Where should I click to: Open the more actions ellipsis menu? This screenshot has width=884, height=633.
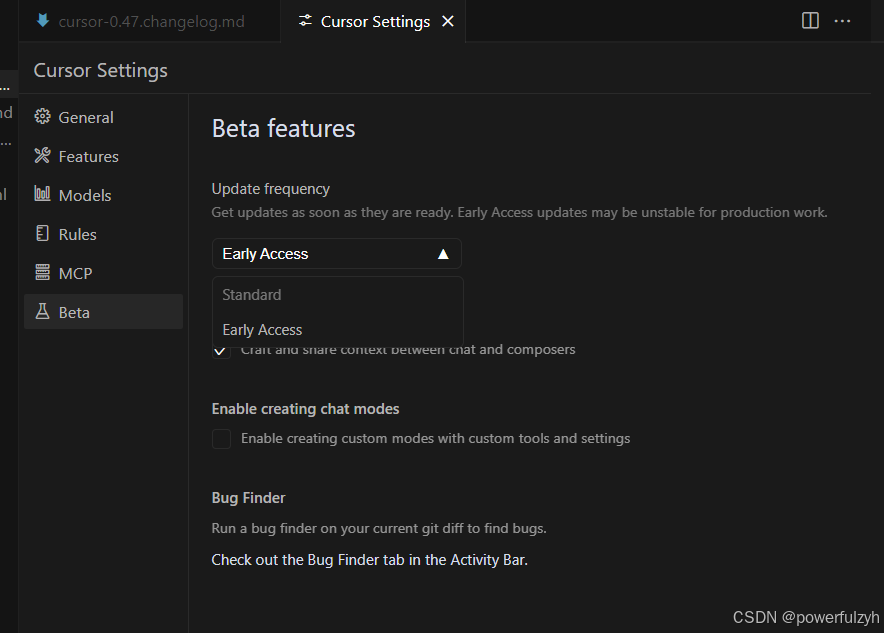click(843, 21)
